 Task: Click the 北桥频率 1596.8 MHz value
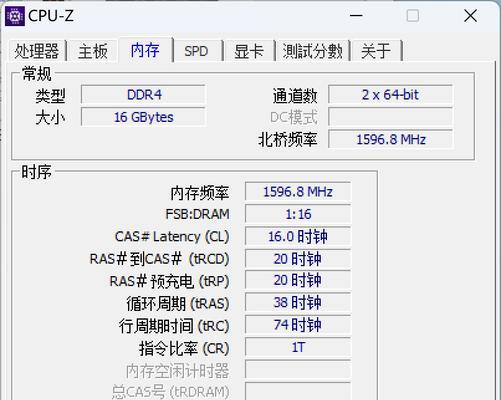point(390,139)
